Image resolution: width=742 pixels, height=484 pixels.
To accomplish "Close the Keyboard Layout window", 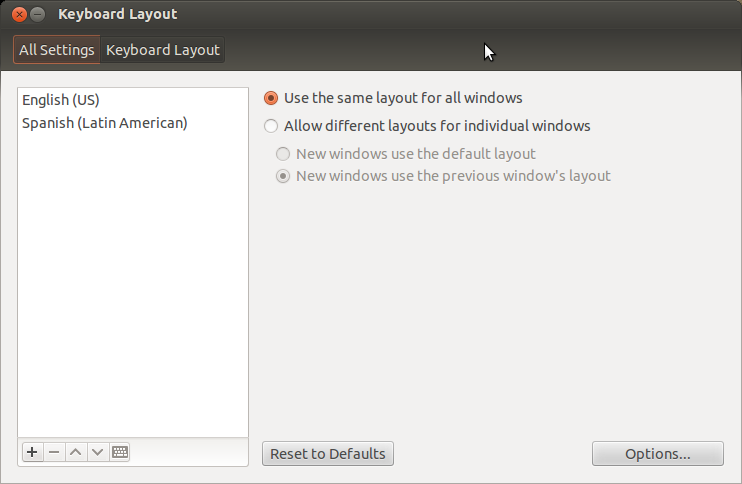I will click(x=19, y=15).
